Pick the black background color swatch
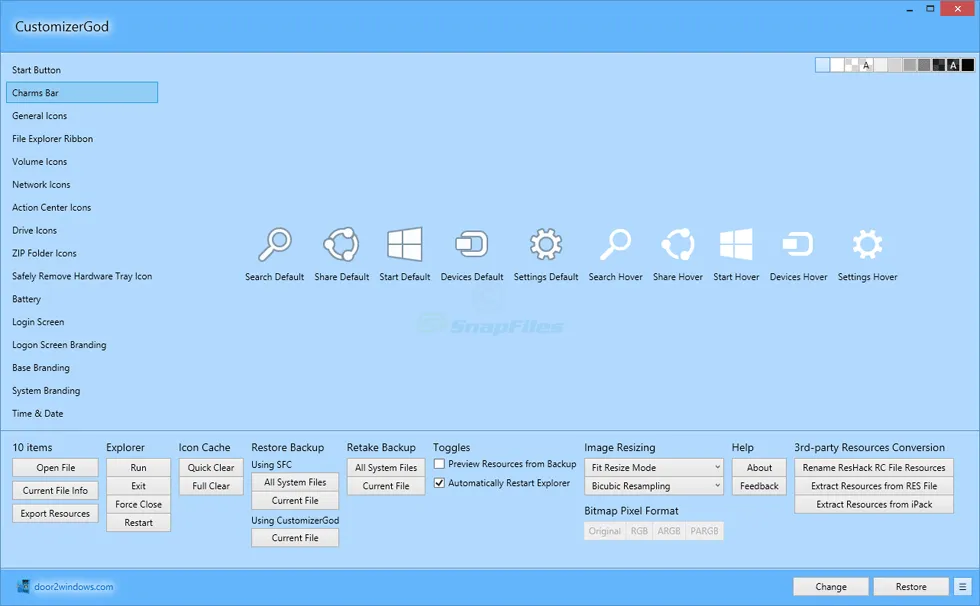Screen dimensions: 980x606 (967, 65)
